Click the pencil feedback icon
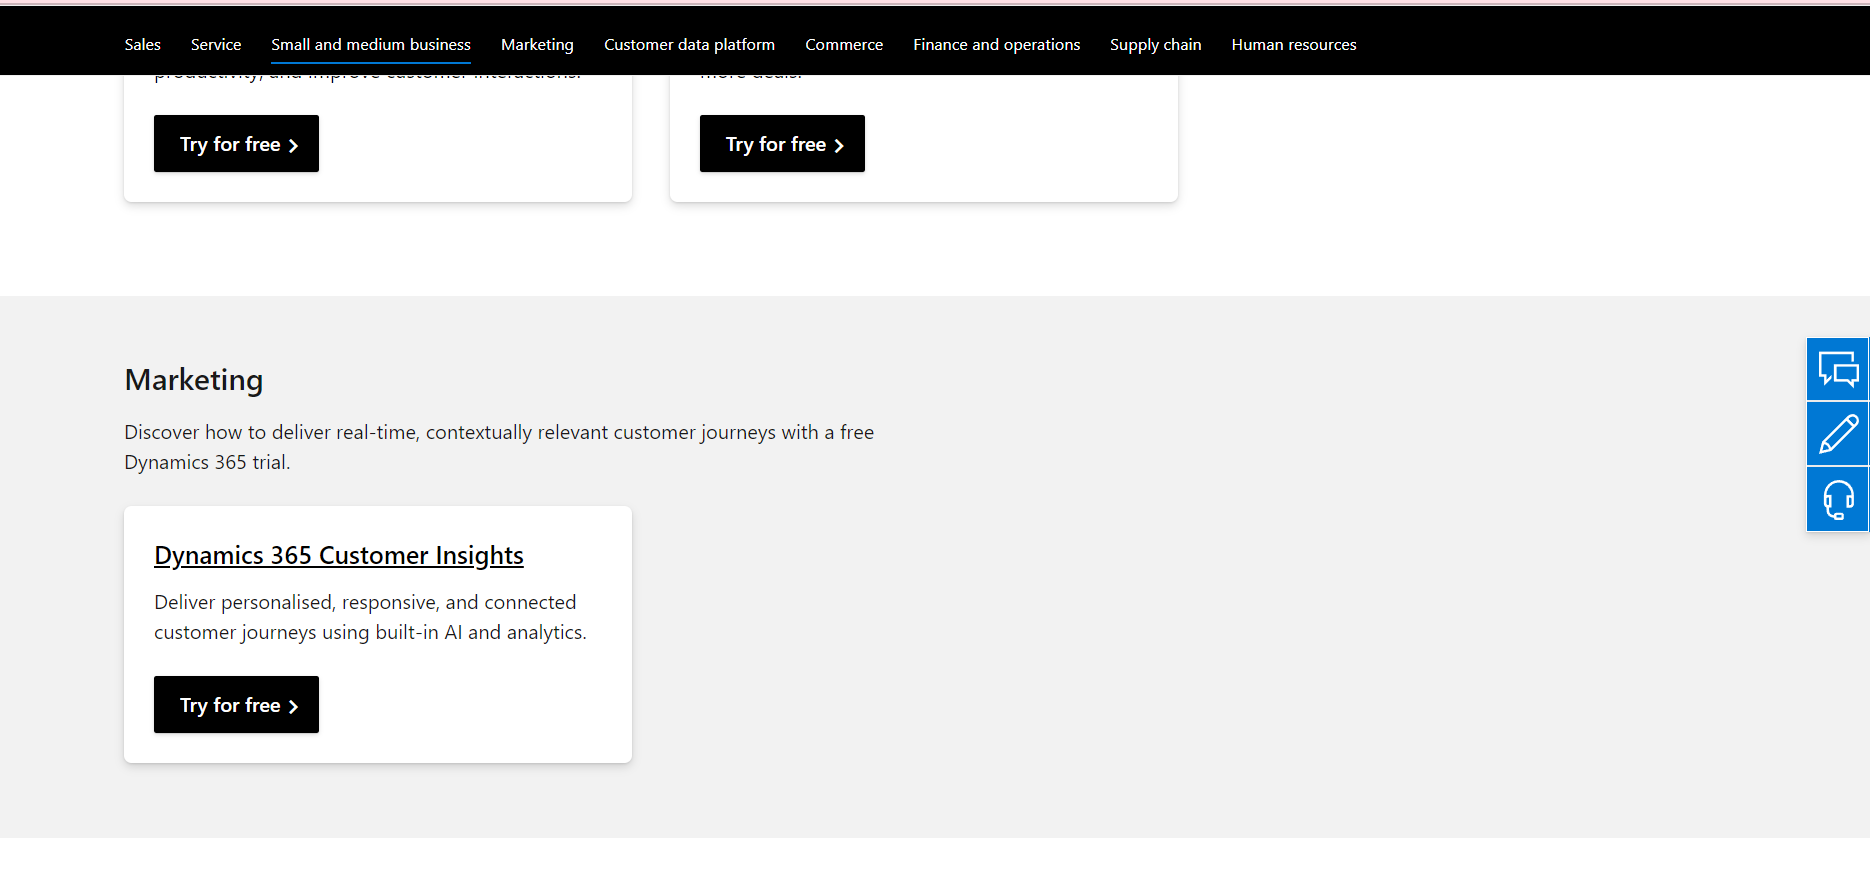This screenshot has width=1870, height=891. [1838, 434]
